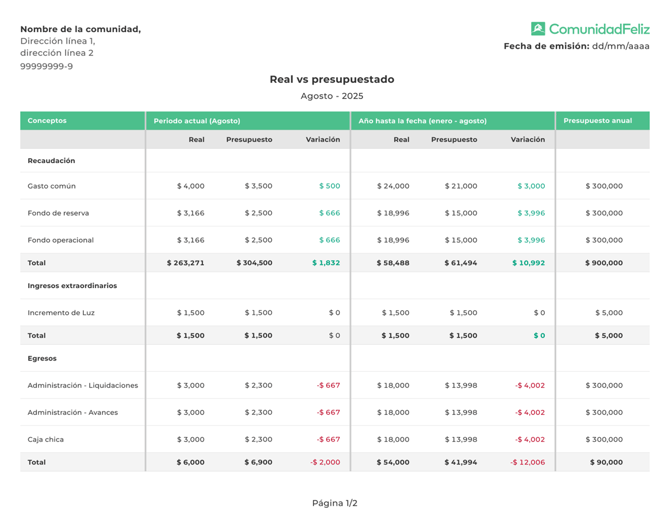Image resolution: width=670 pixels, height=517 pixels.
Task: Click the Presupuesto anual column header
Action: [598, 121]
